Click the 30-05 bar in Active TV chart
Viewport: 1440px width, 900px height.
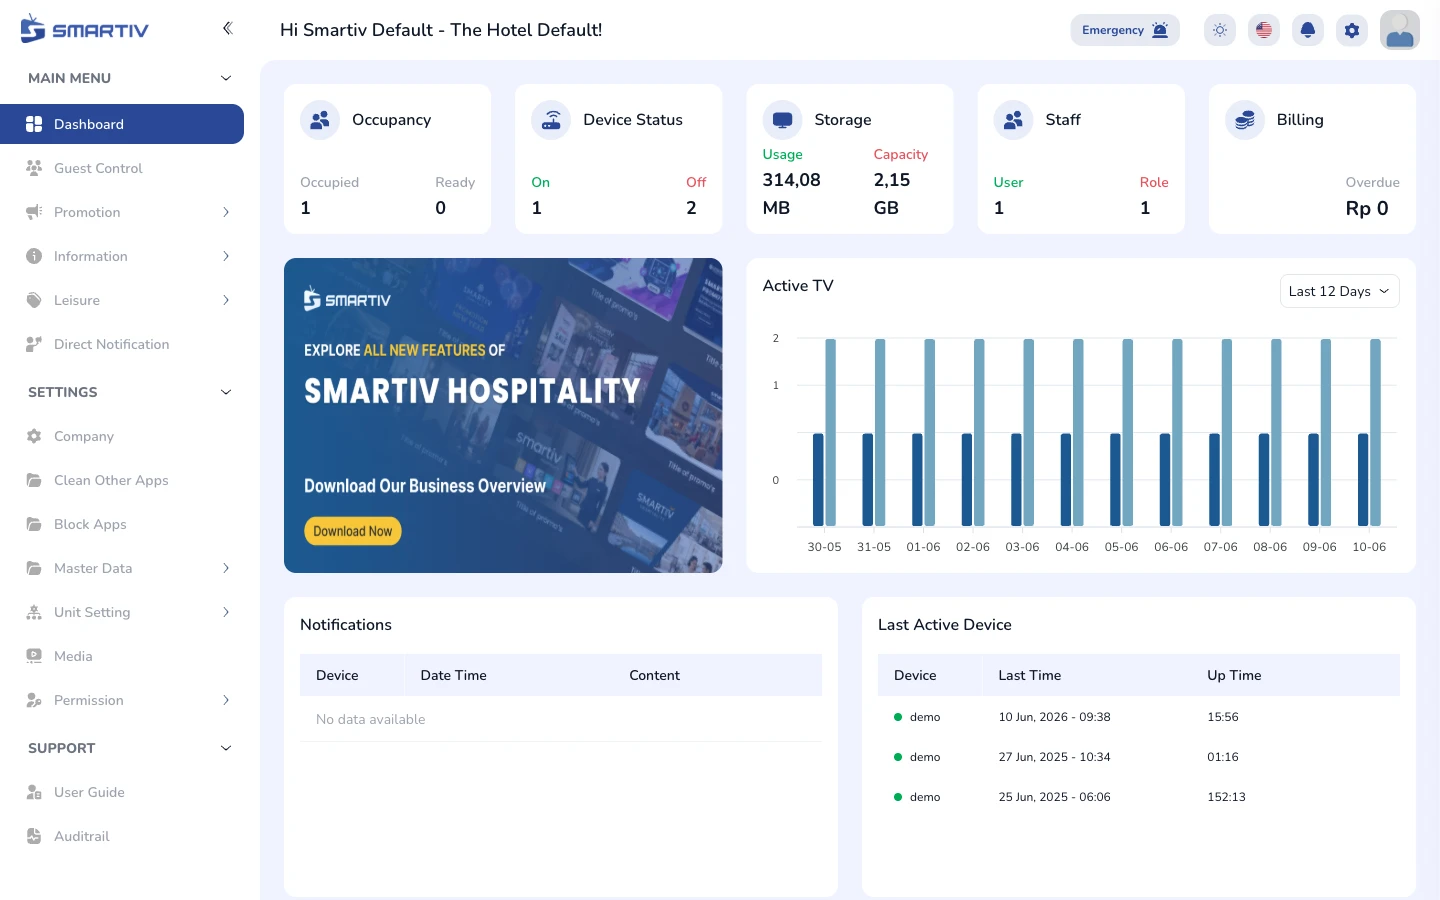(825, 432)
